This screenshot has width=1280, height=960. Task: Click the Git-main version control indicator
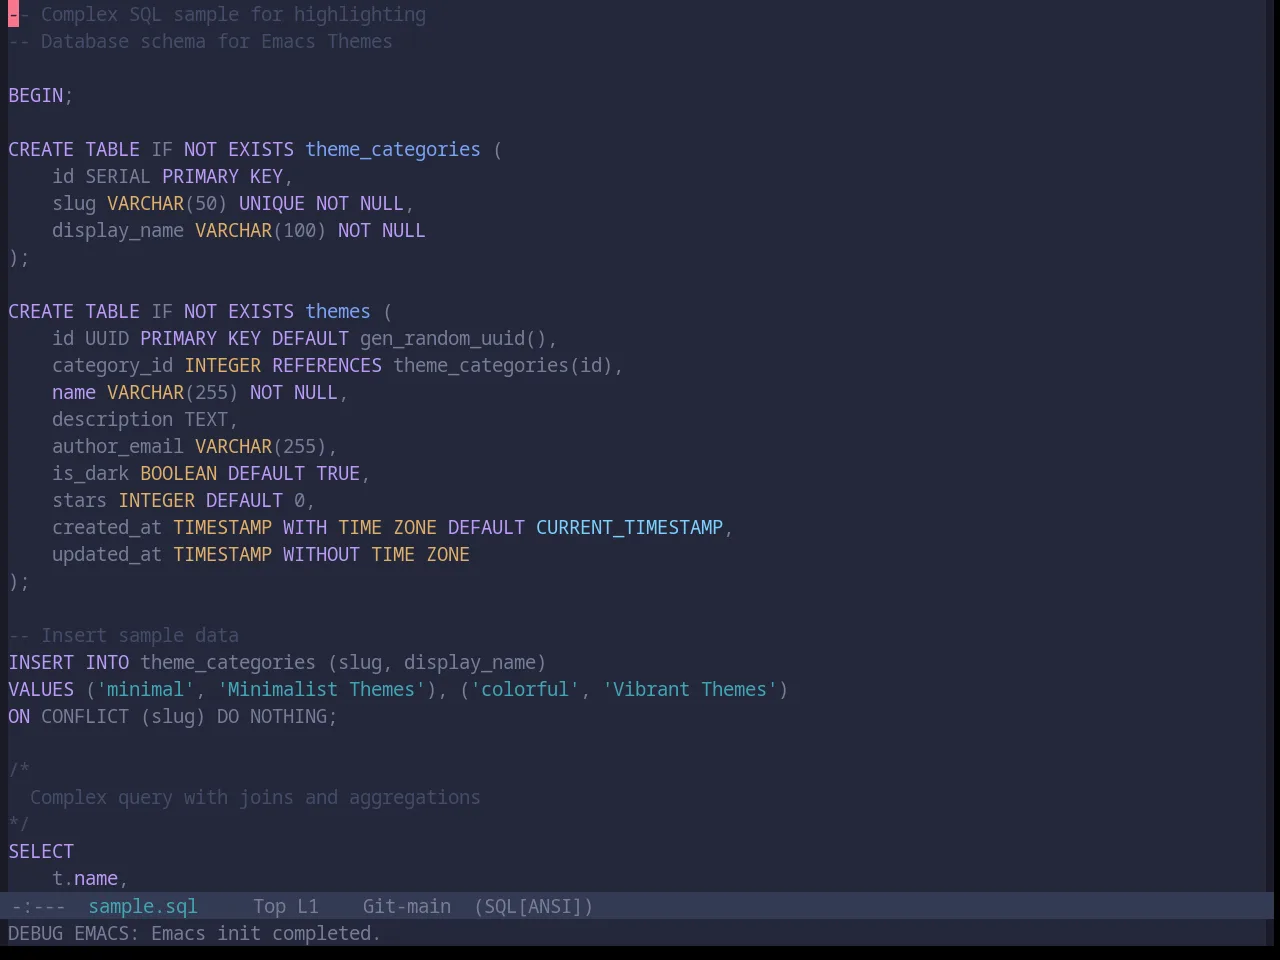click(407, 906)
